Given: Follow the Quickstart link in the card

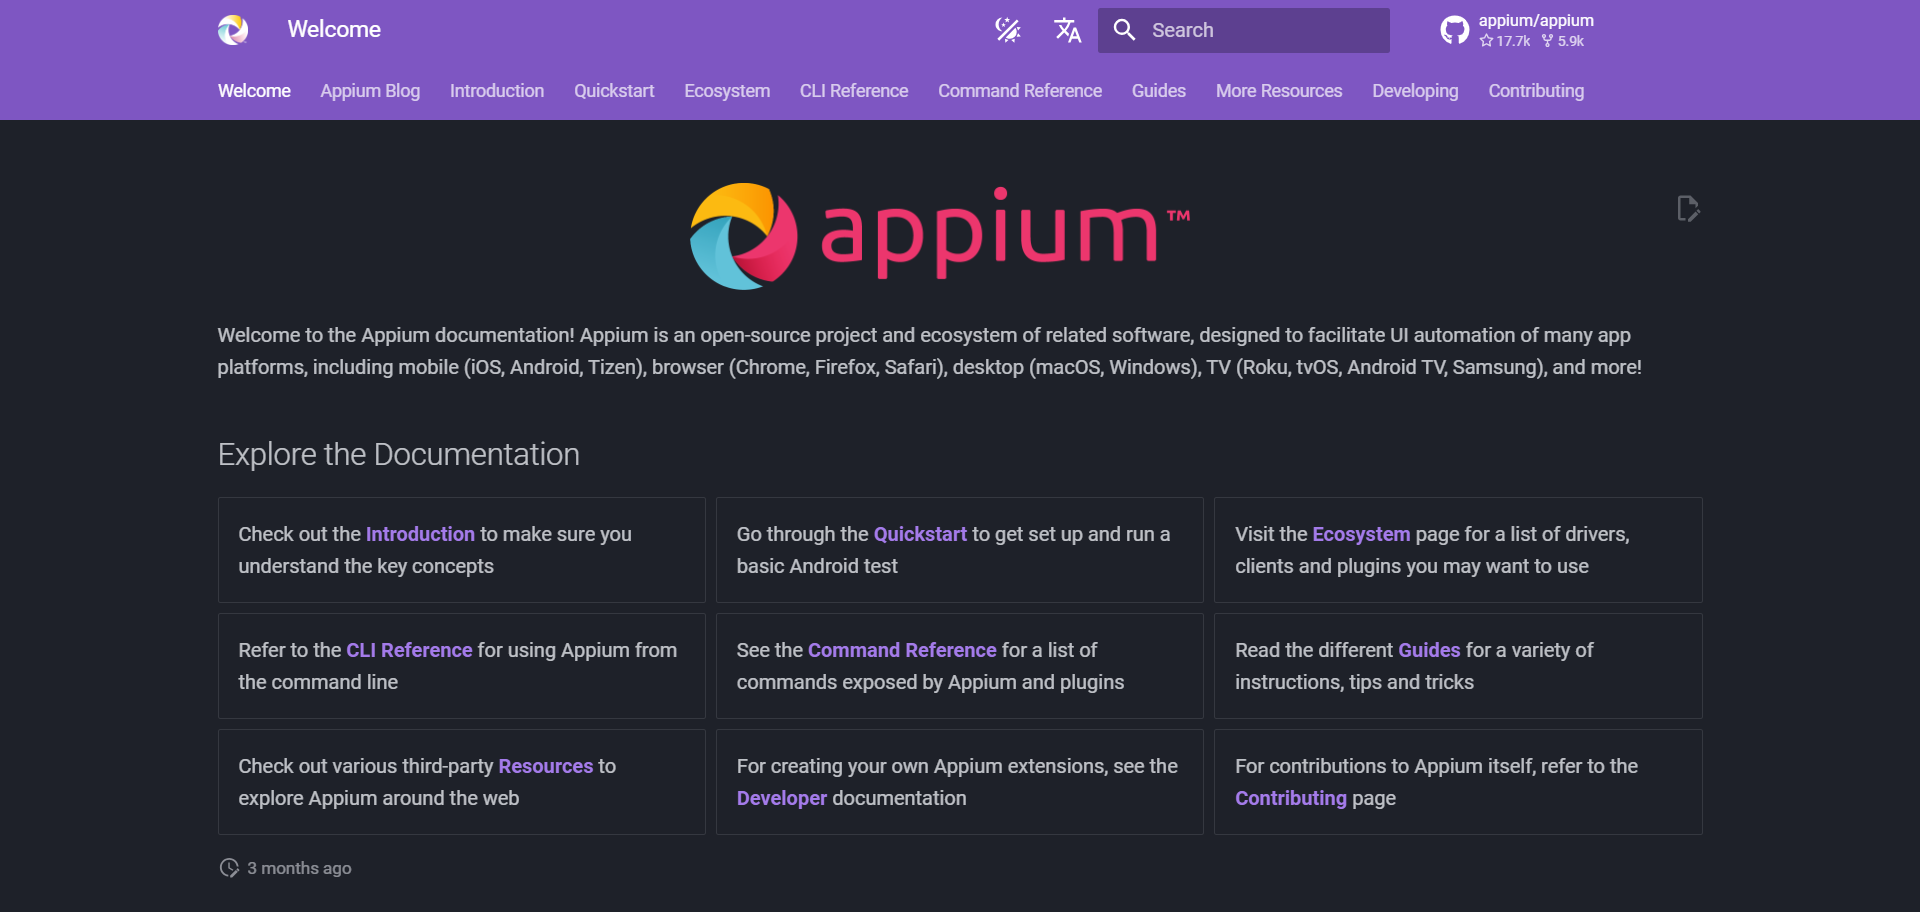Looking at the screenshot, I should (x=920, y=534).
